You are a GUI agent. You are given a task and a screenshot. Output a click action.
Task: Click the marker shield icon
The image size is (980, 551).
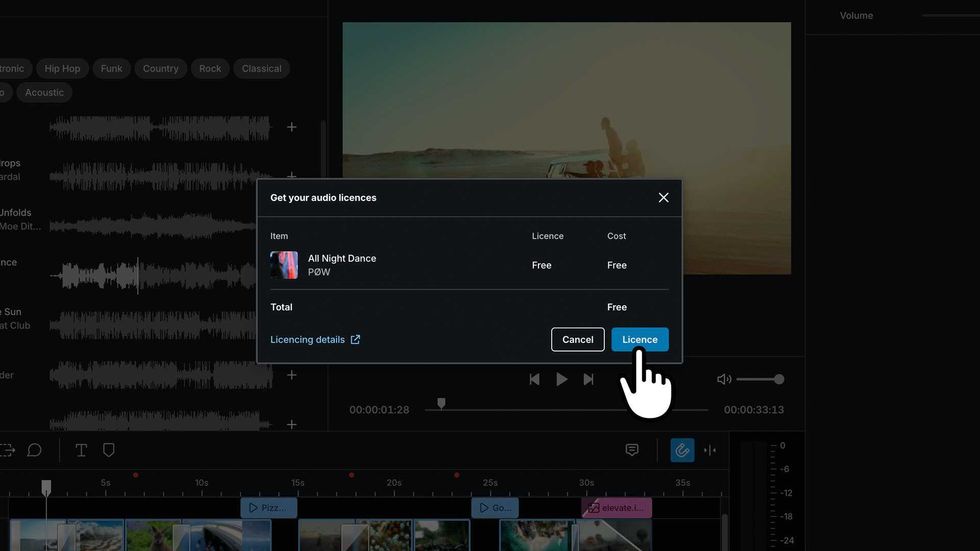pyautogui.click(x=109, y=450)
